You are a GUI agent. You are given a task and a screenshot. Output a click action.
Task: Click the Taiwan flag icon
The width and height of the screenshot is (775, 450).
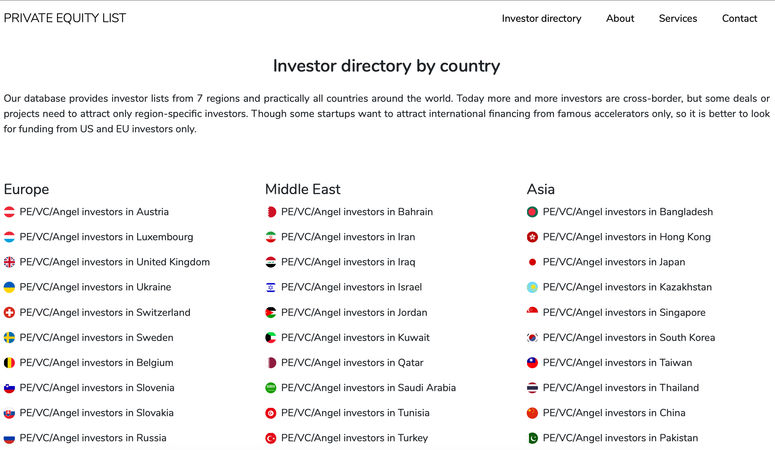(532, 363)
